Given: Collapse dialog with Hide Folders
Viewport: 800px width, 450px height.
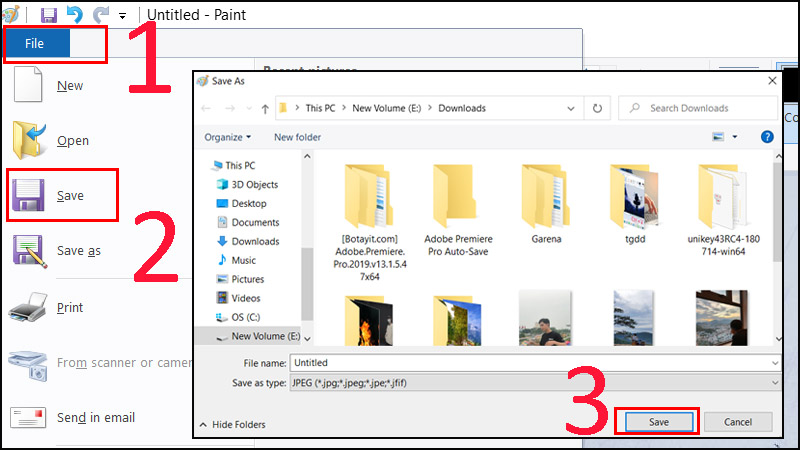Looking at the screenshot, I should (232, 424).
